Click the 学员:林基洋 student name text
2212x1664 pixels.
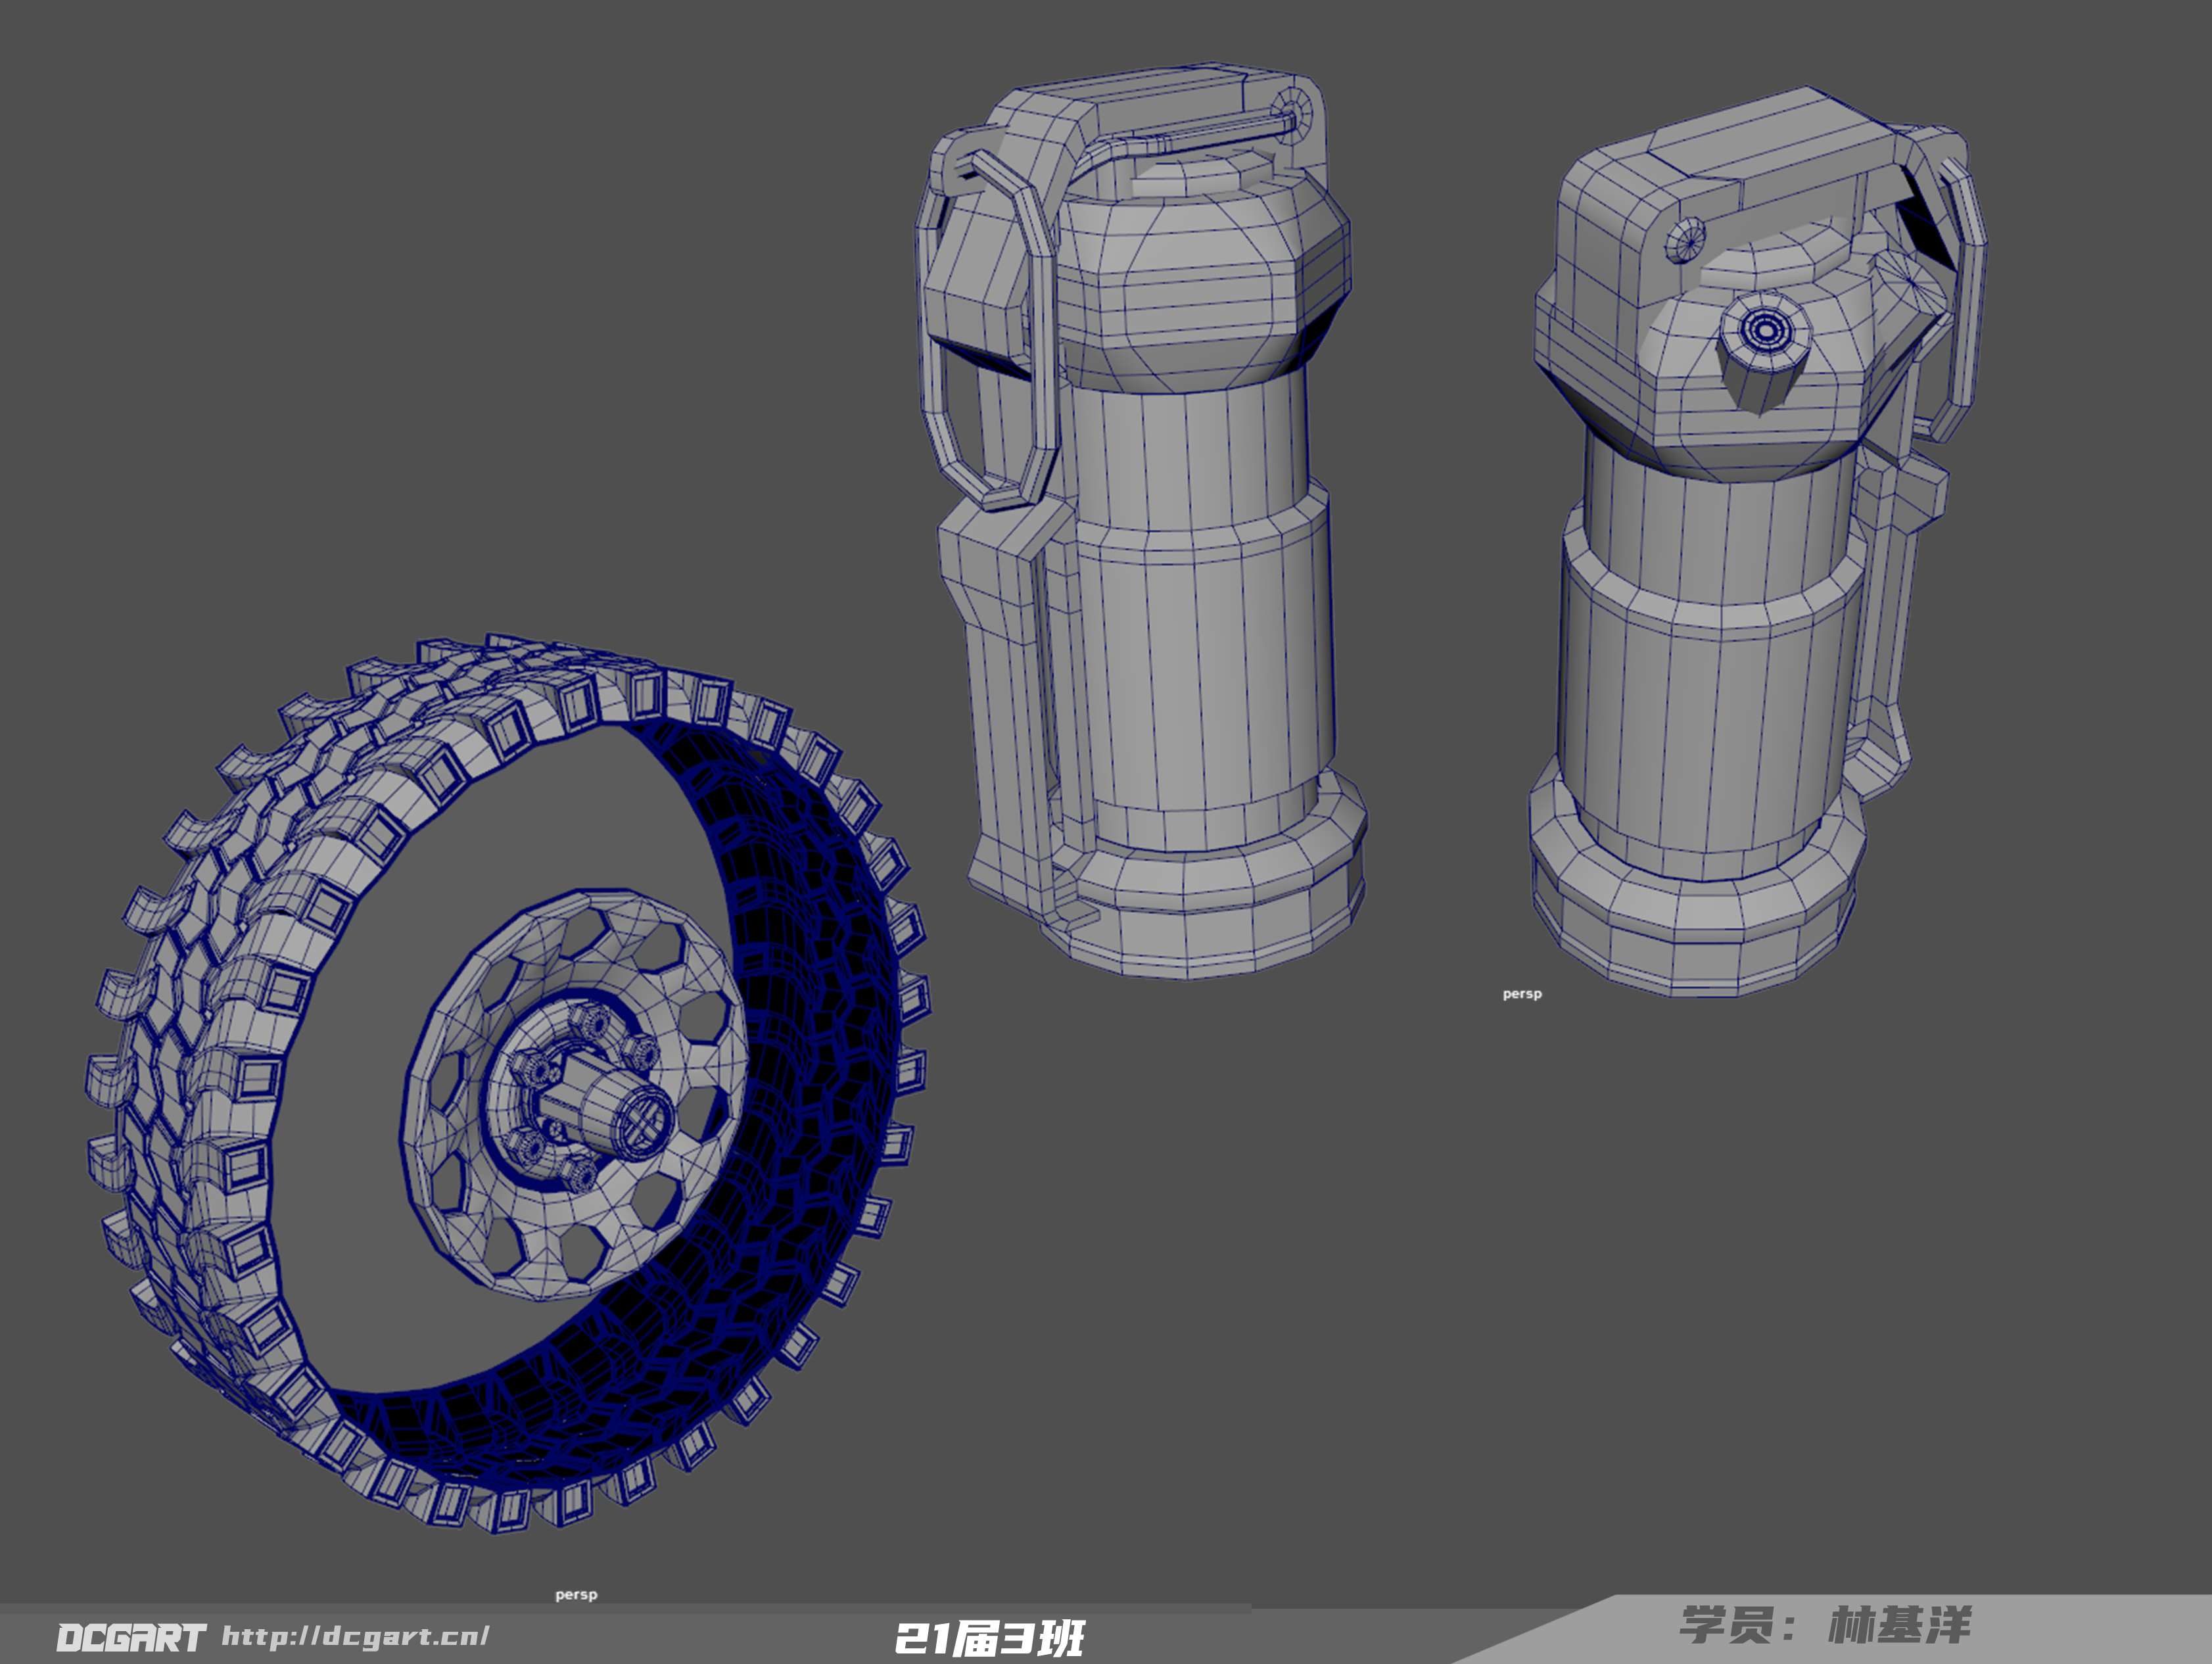[x=1826, y=1625]
